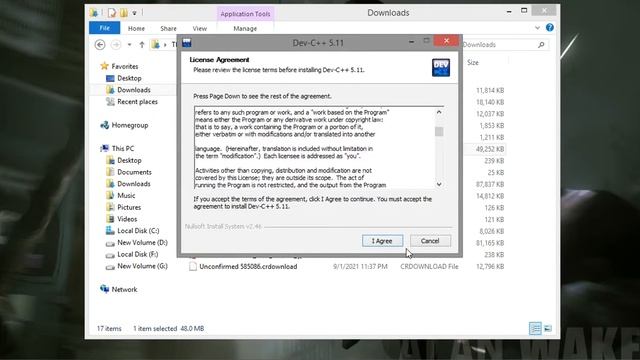
Task: Open New Volume (G:)
Action: coord(142,266)
